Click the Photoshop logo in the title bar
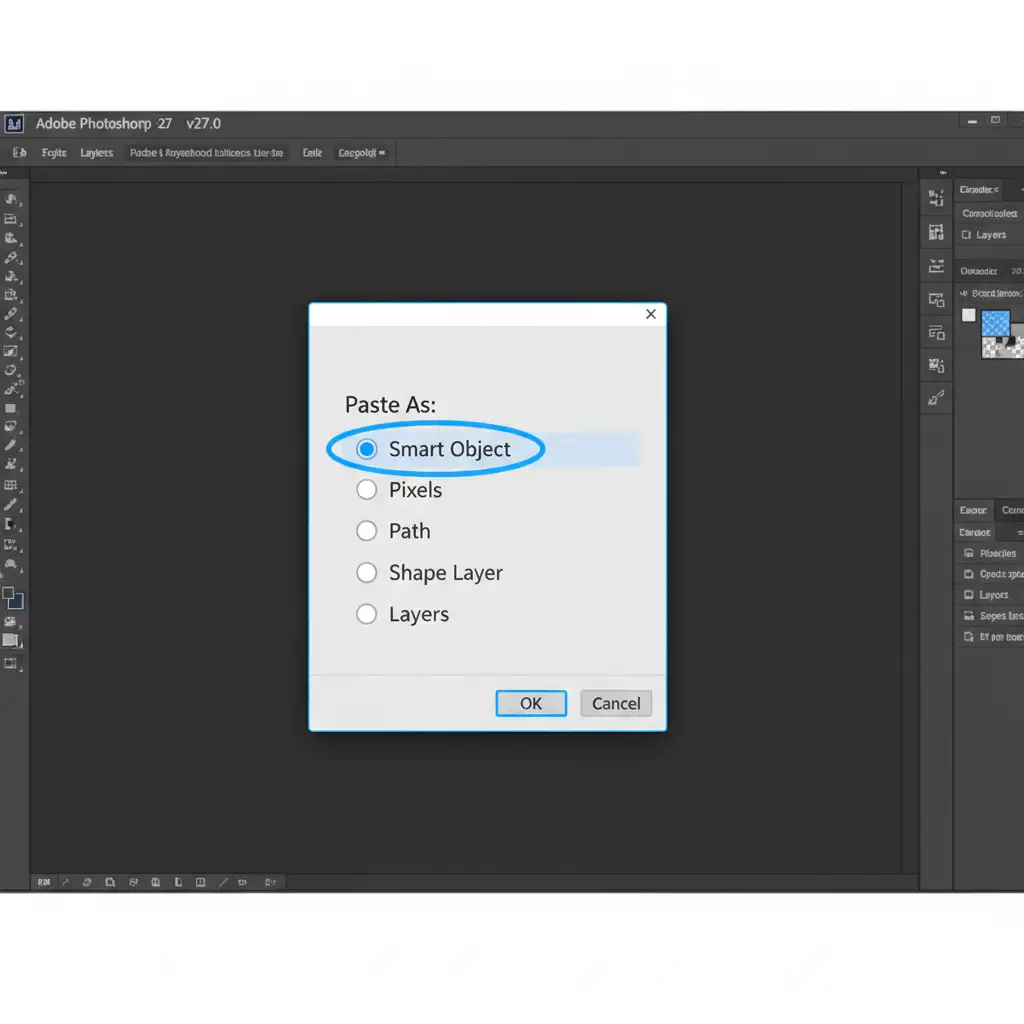 [13, 124]
